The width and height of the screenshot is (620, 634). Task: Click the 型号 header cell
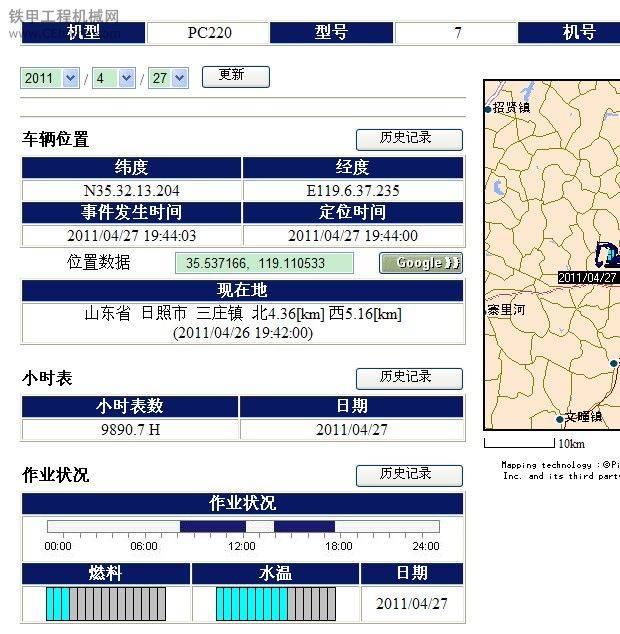(331, 32)
